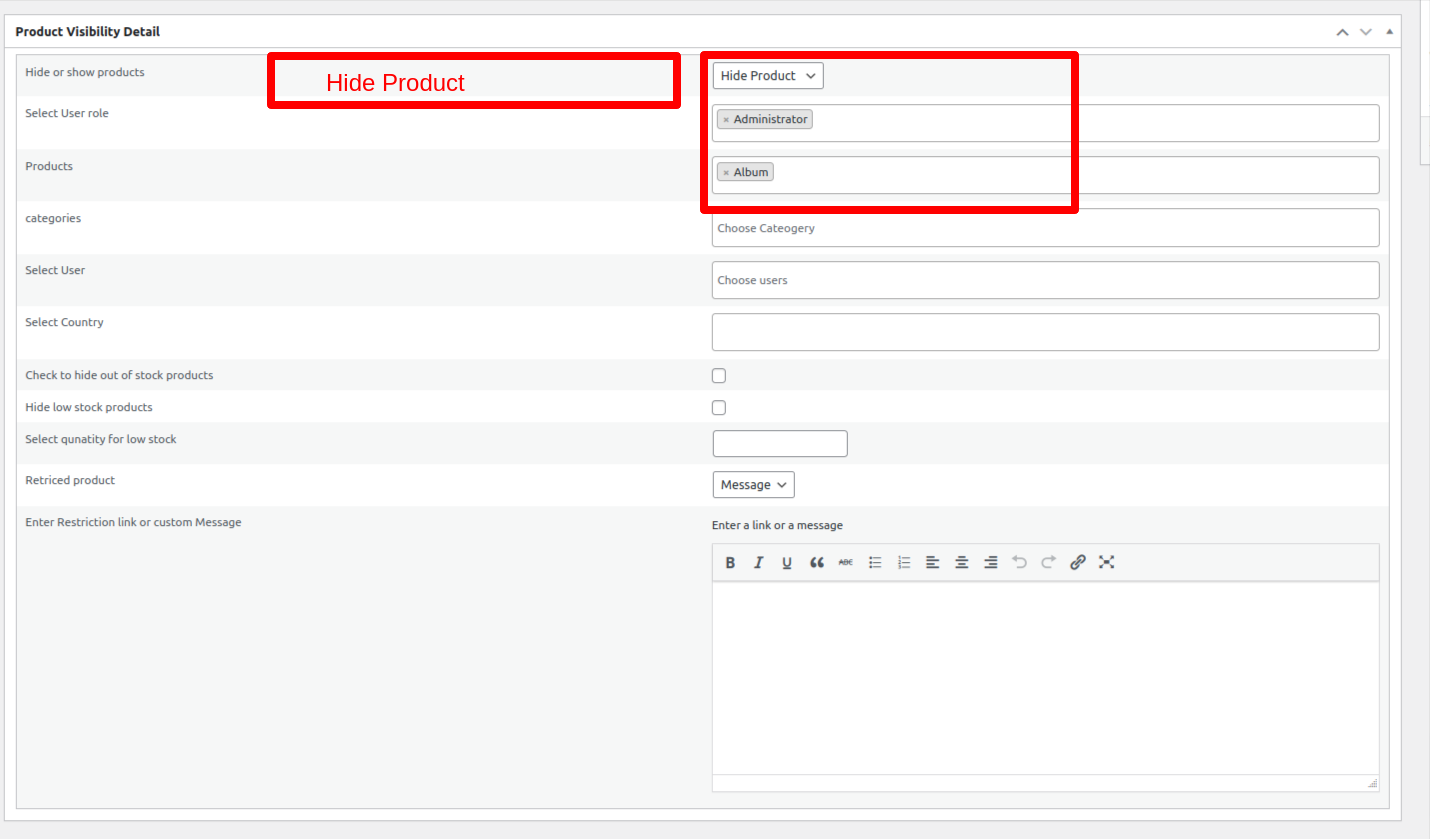Apply strikethrough formatting in the editor

[x=845, y=562]
